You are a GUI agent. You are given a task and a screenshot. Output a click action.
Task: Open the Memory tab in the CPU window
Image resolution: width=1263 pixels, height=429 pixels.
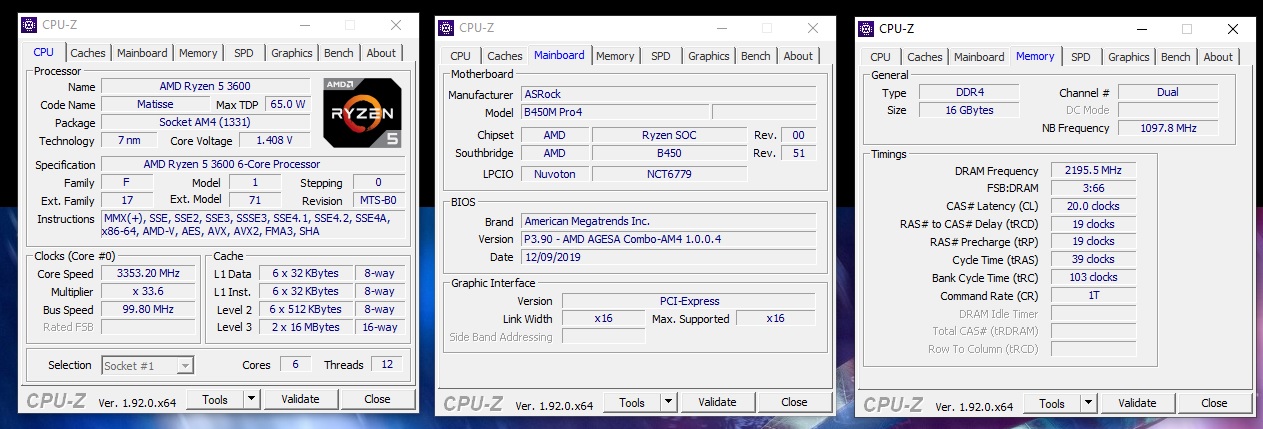tap(198, 53)
